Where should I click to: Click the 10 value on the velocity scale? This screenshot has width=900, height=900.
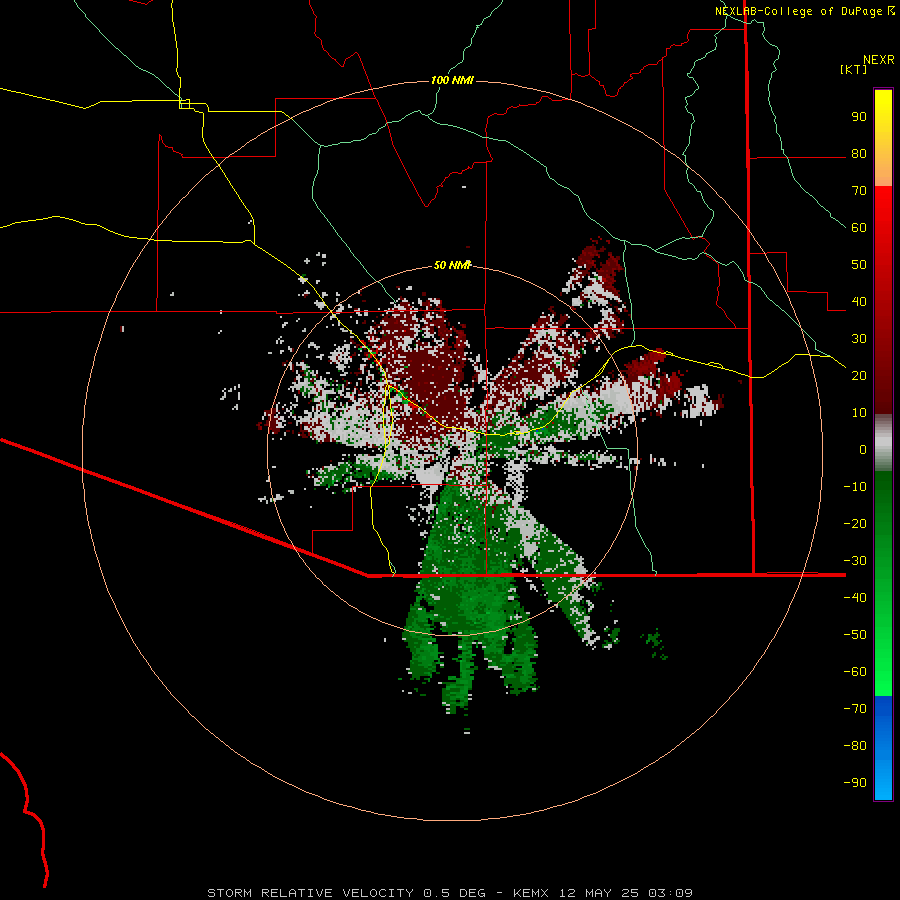(x=859, y=413)
